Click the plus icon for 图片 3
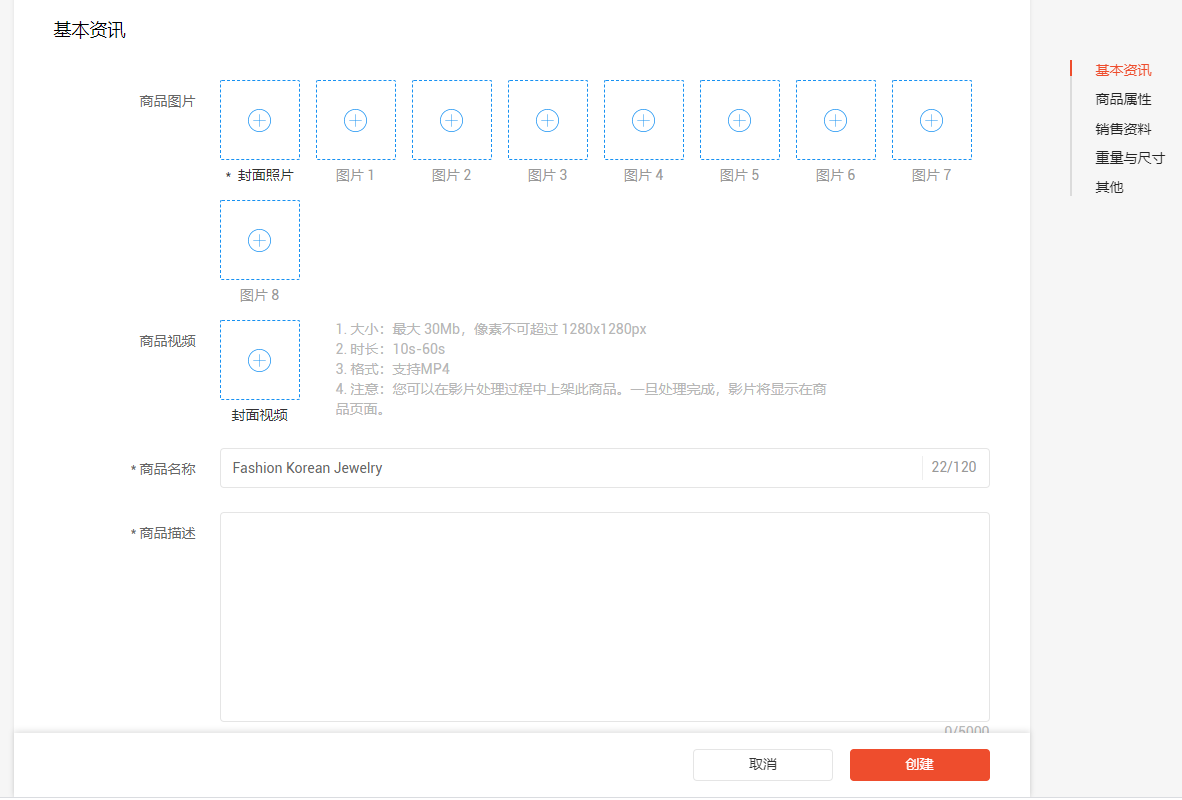 click(x=547, y=119)
